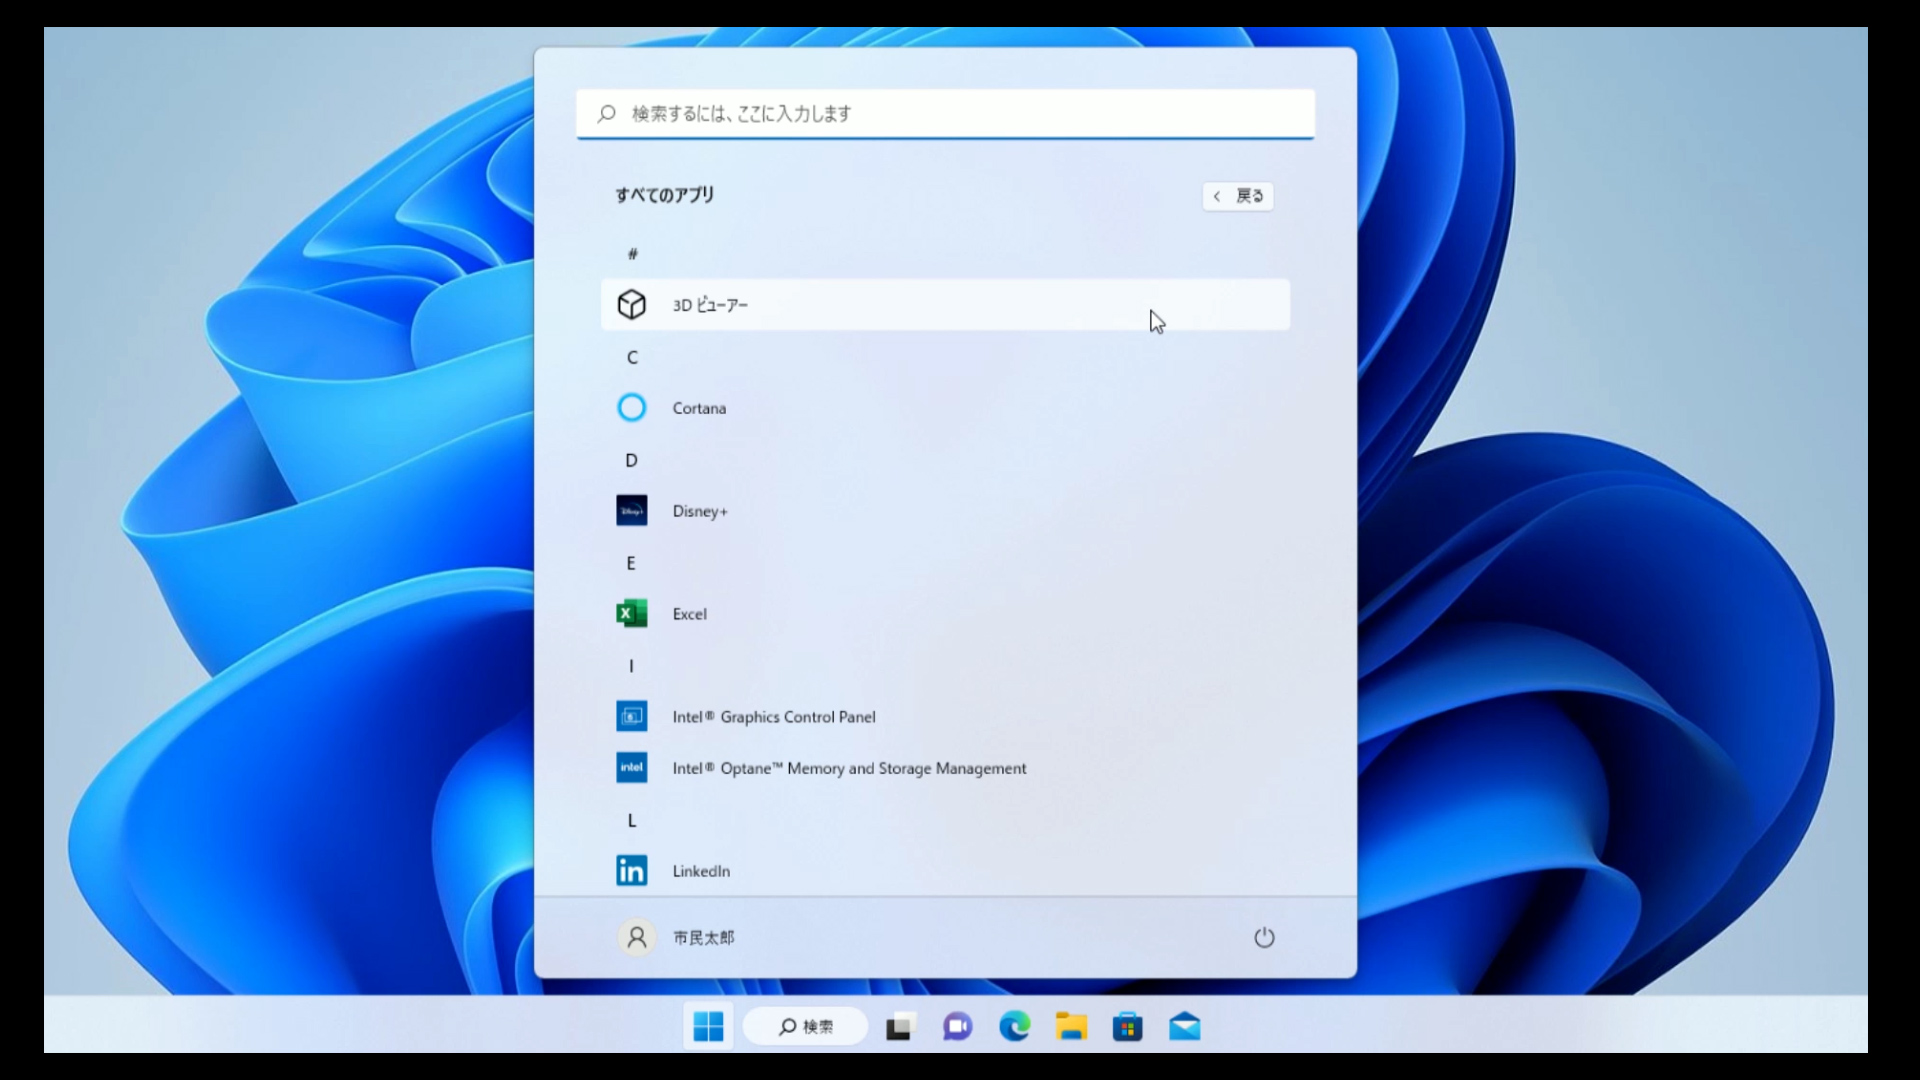Open the Chat taskbar icon

[957, 1027]
